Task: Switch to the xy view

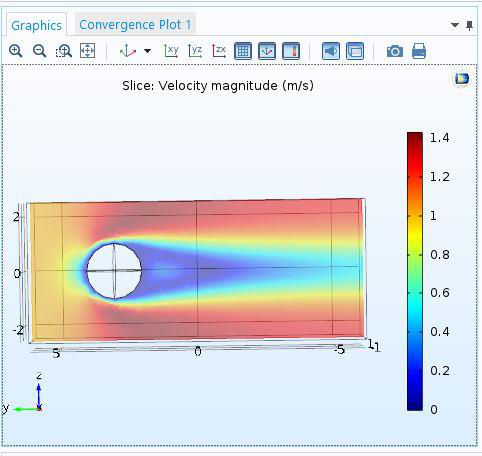Action: pos(171,51)
